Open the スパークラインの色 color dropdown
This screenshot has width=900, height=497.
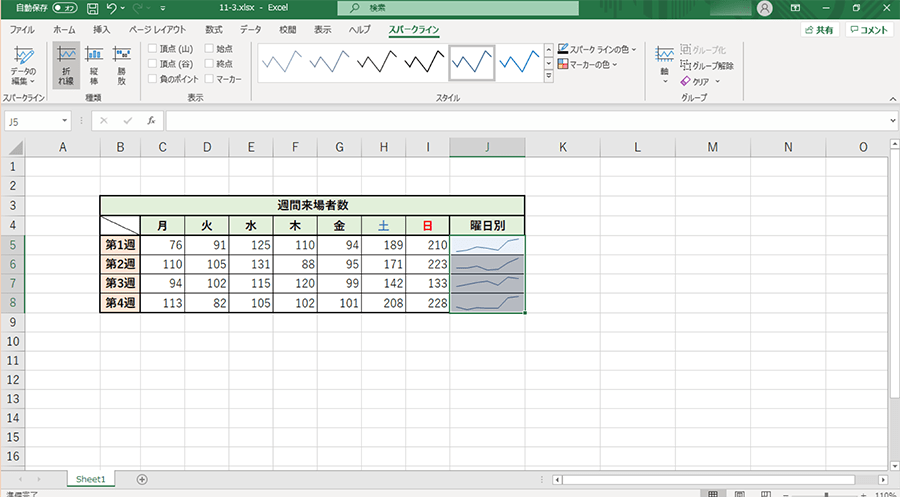click(597, 48)
